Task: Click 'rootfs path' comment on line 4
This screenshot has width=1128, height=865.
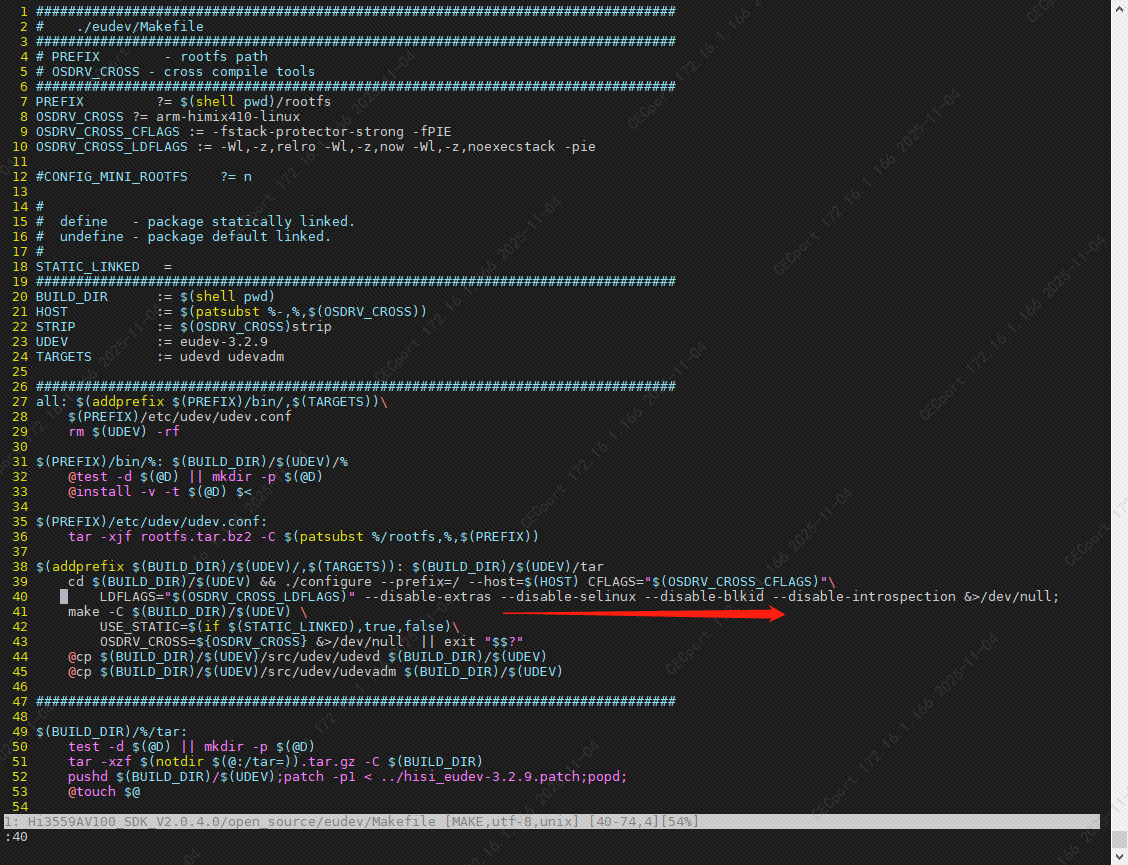Action: (x=224, y=57)
